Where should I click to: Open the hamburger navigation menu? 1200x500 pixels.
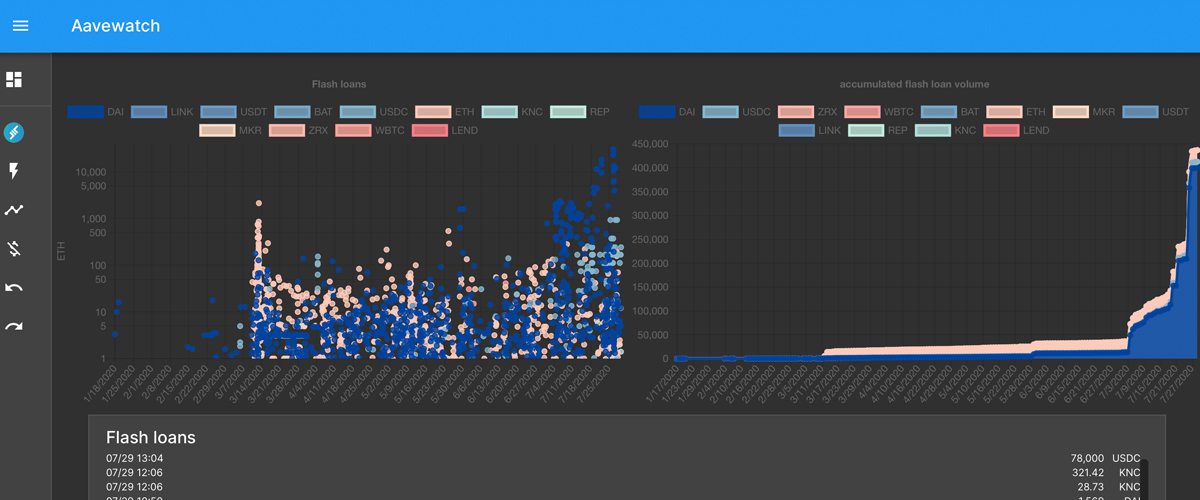click(20, 26)
